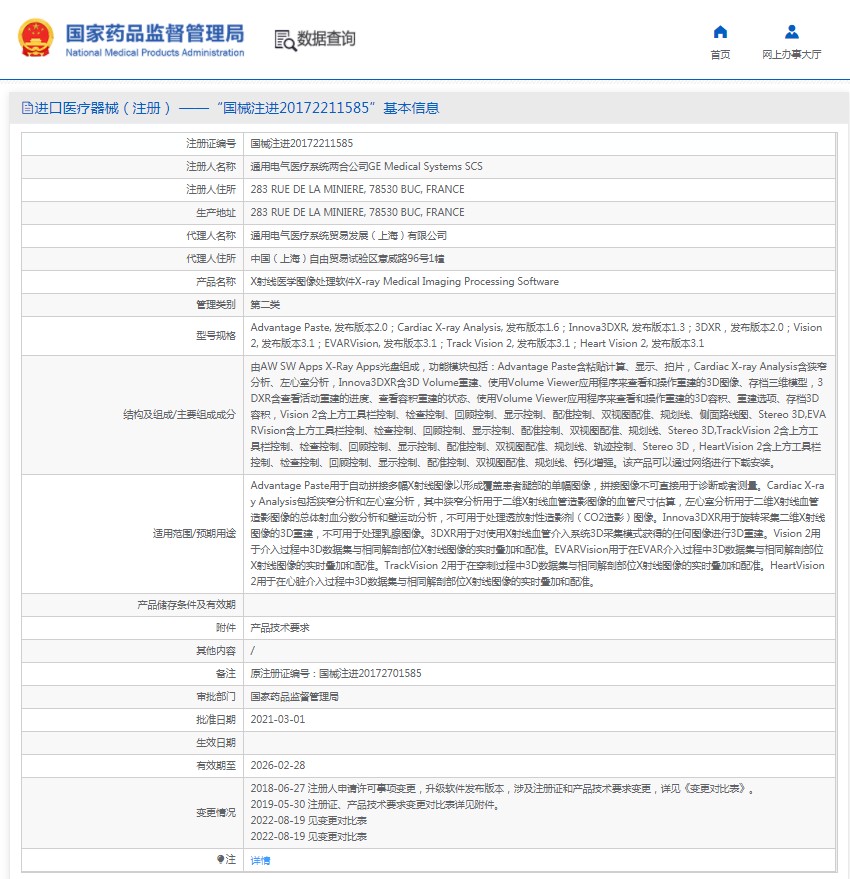Click the 数据查询 heading text
Image resolution: width=850 pixels, height=879 pixels.
(326, 39)
